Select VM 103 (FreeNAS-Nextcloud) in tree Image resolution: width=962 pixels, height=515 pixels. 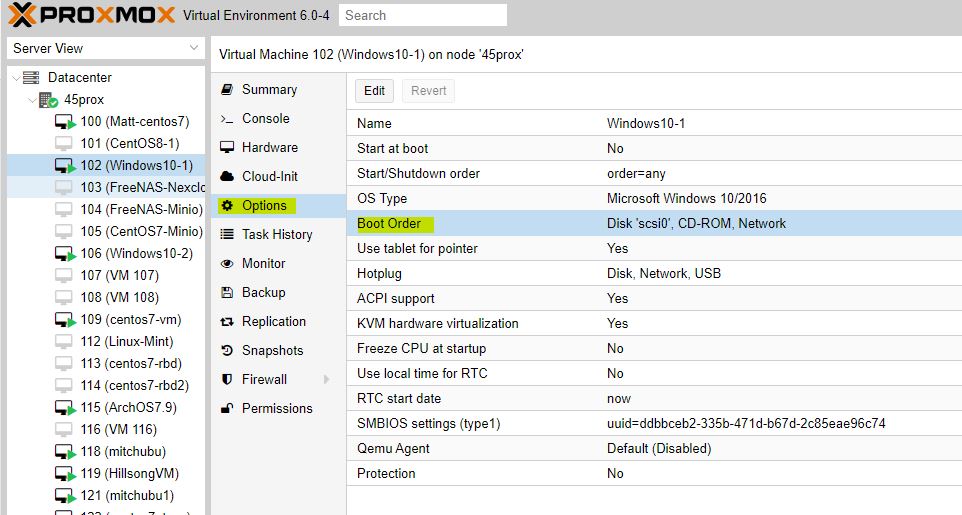106,187
